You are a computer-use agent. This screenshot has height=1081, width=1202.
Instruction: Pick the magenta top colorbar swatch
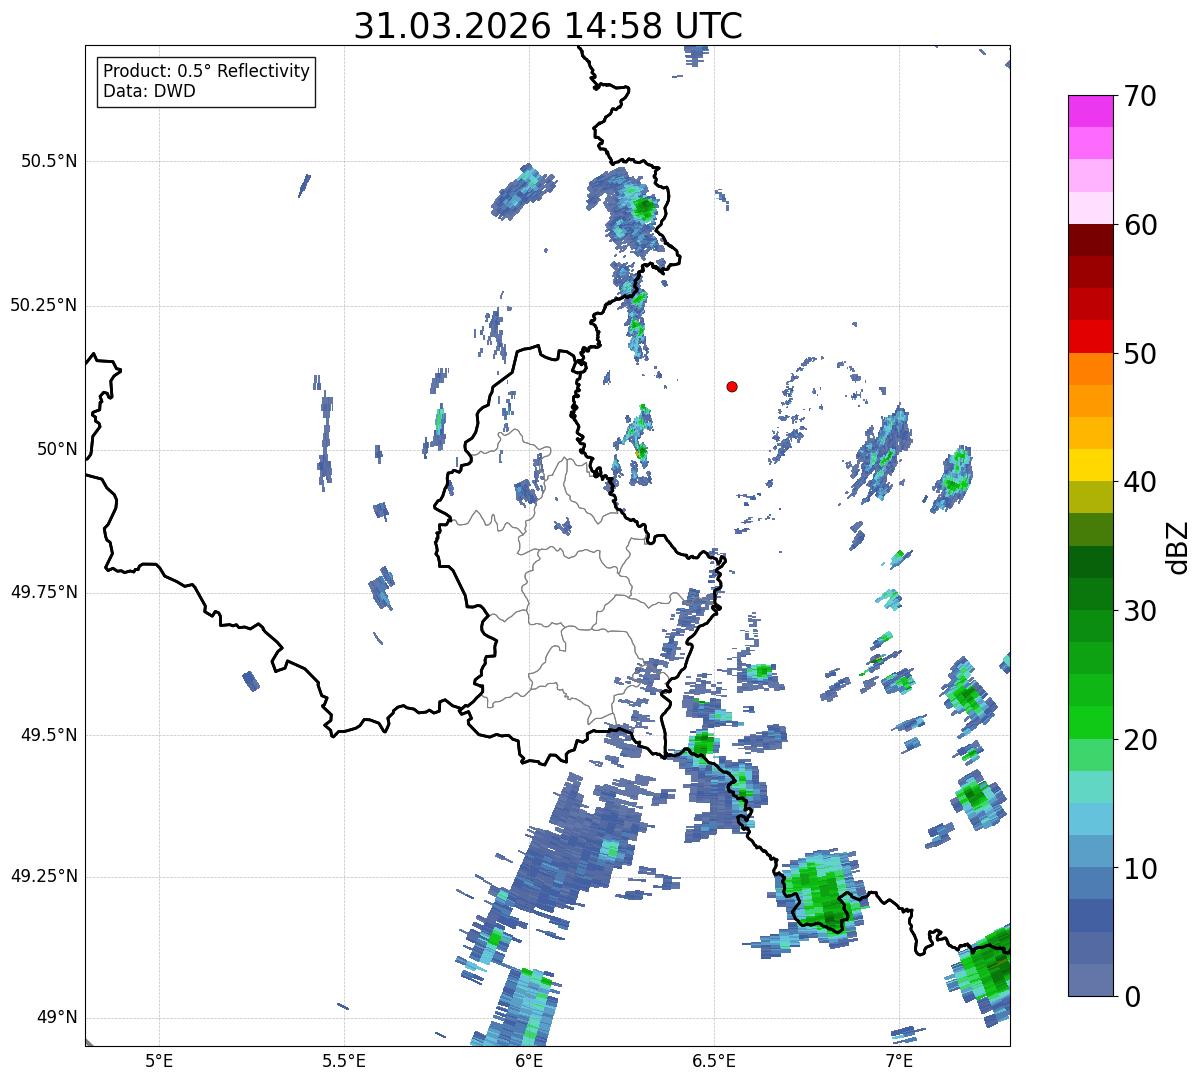click(x=1090, y=111)
